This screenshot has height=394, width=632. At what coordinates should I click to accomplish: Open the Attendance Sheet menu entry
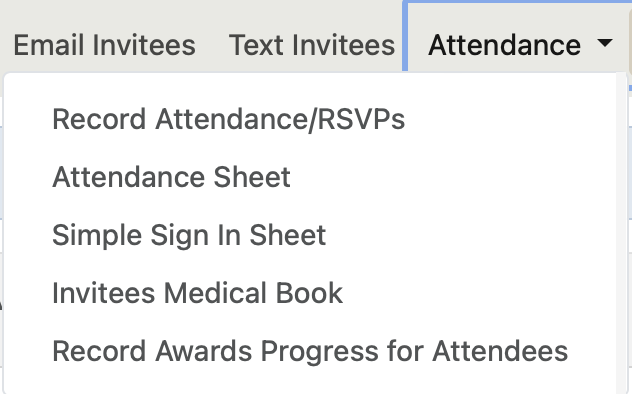pyautogui.click(x=171, y=177)
